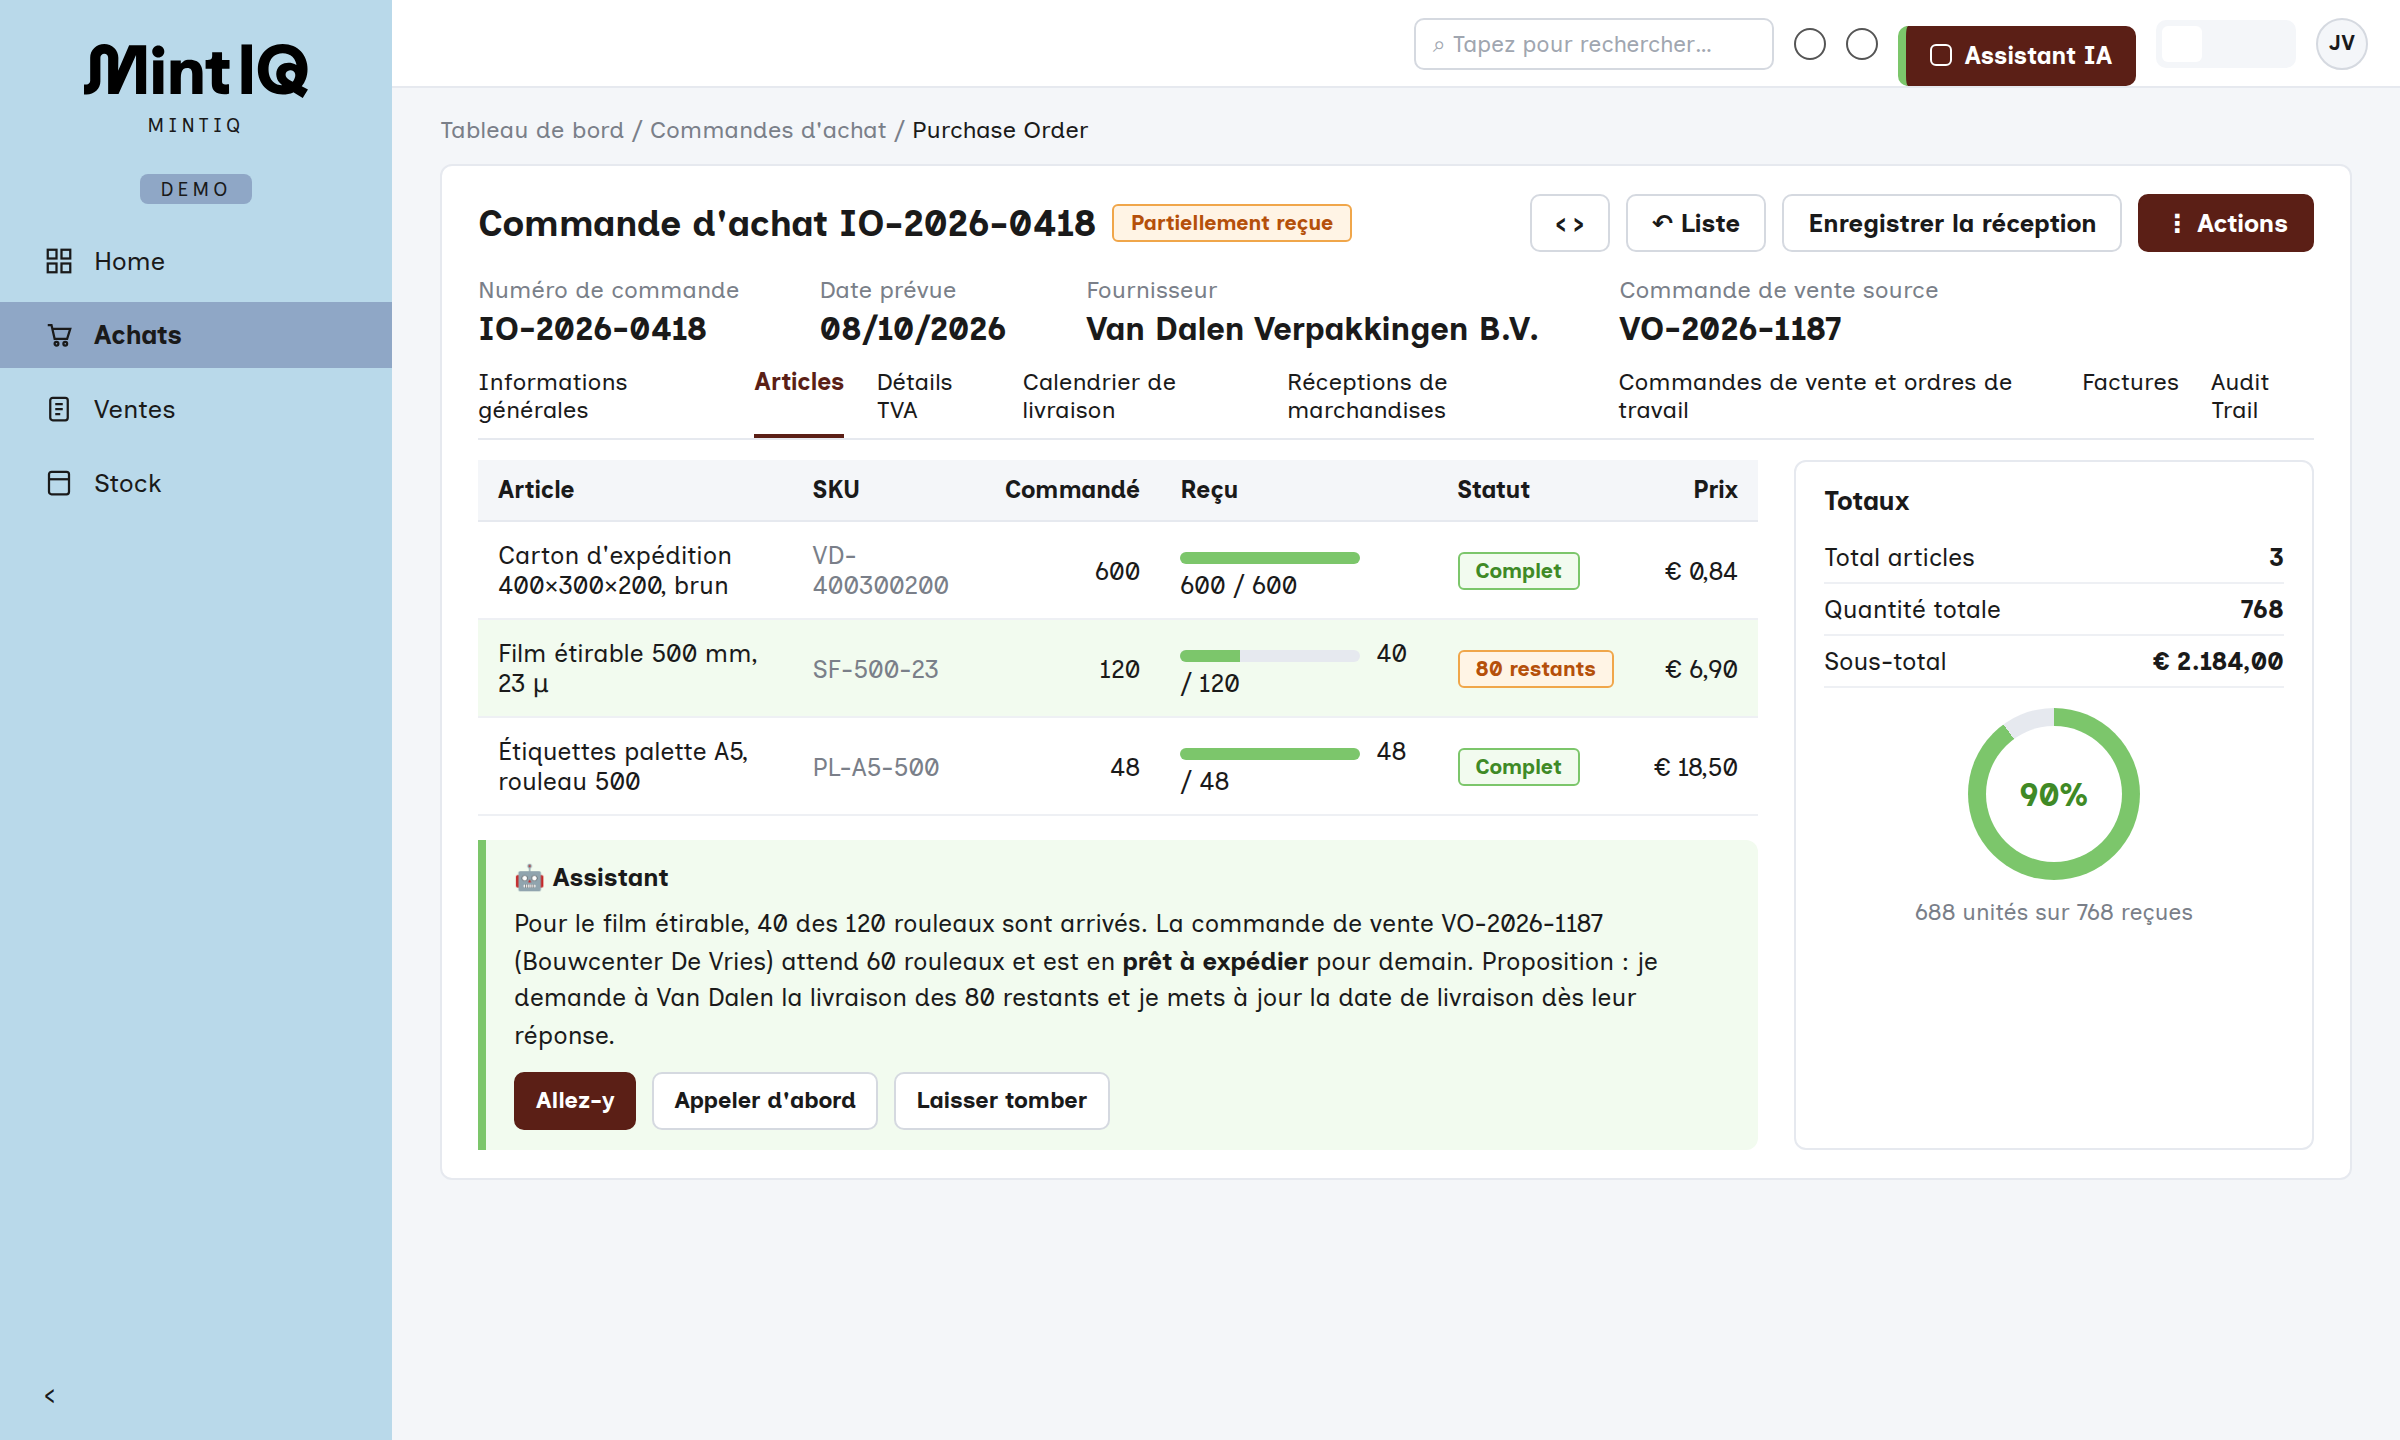
Task: Open the Assistant IA panel
Action: coord(2018,56)
